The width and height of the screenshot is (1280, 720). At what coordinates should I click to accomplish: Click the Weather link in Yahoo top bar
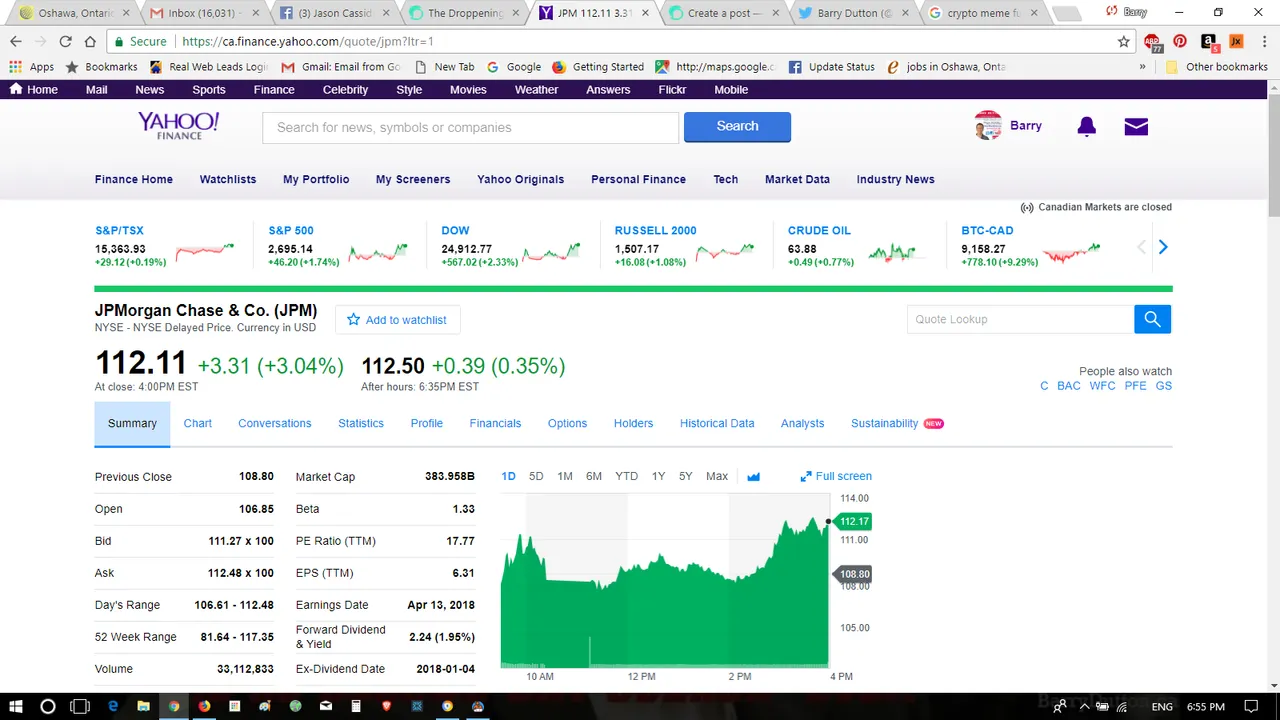[x=536, y=89]
